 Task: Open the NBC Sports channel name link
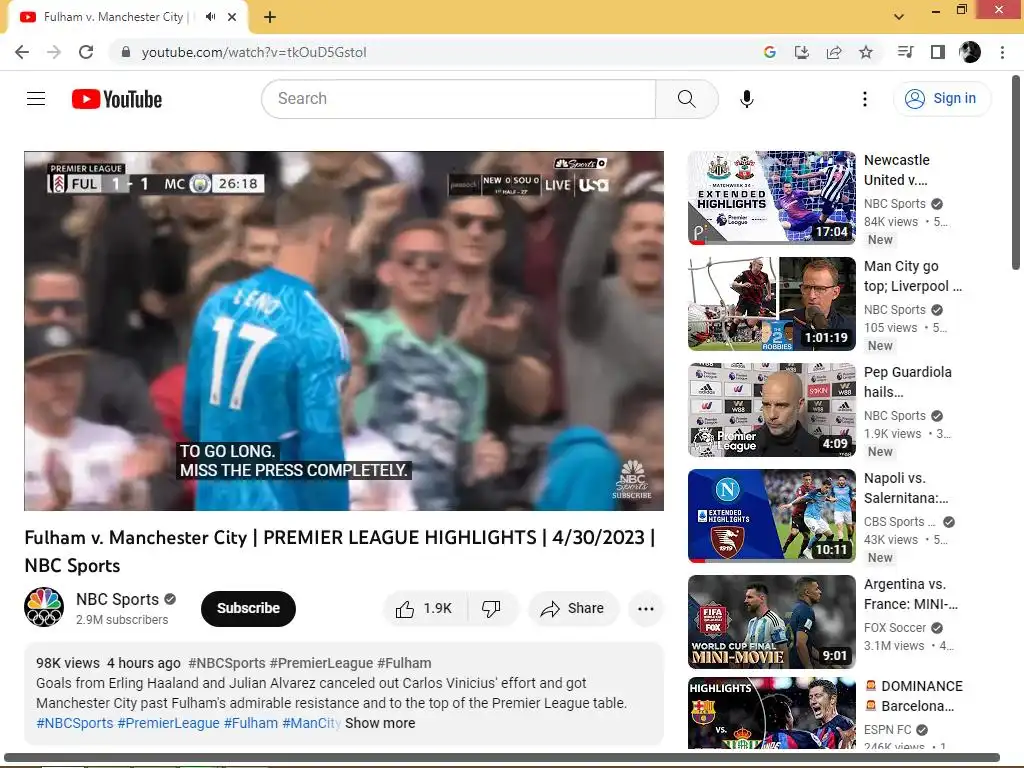[118, 599]
